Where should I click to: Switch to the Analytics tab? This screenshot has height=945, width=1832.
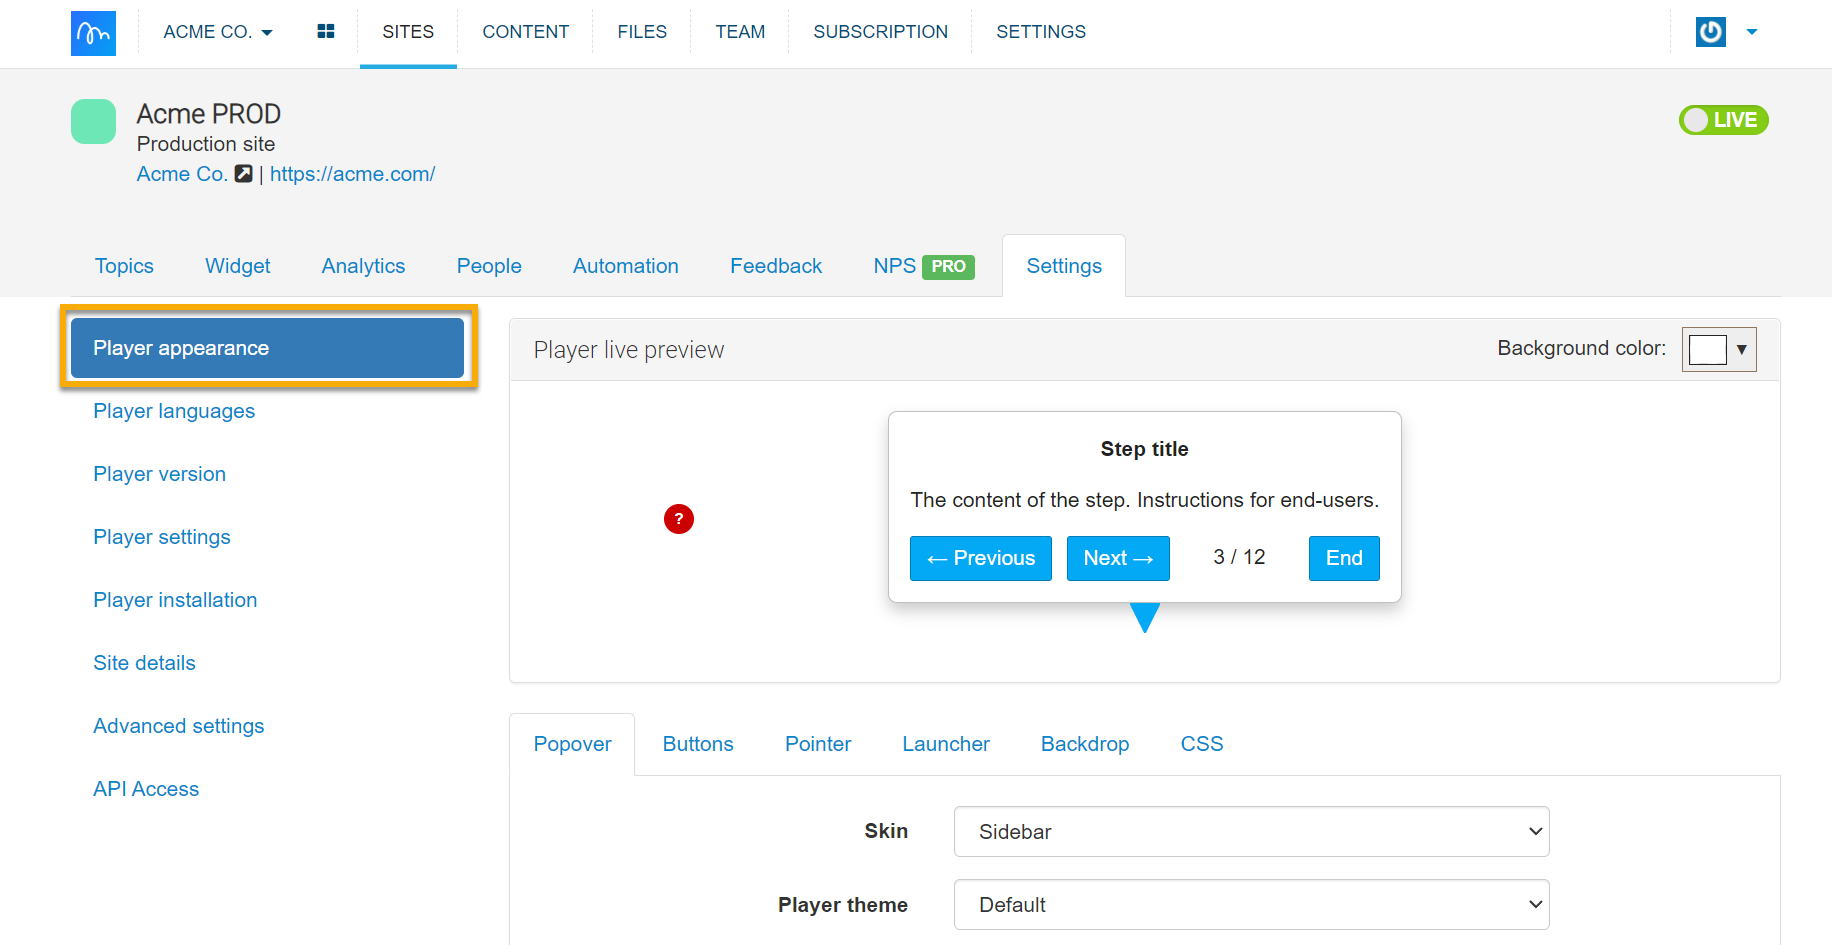point(363,266)
